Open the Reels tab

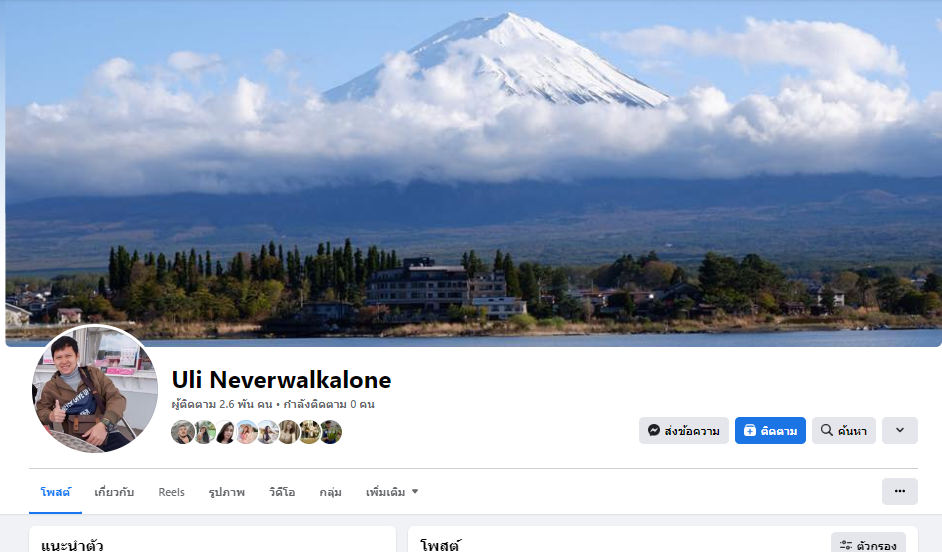171,492
